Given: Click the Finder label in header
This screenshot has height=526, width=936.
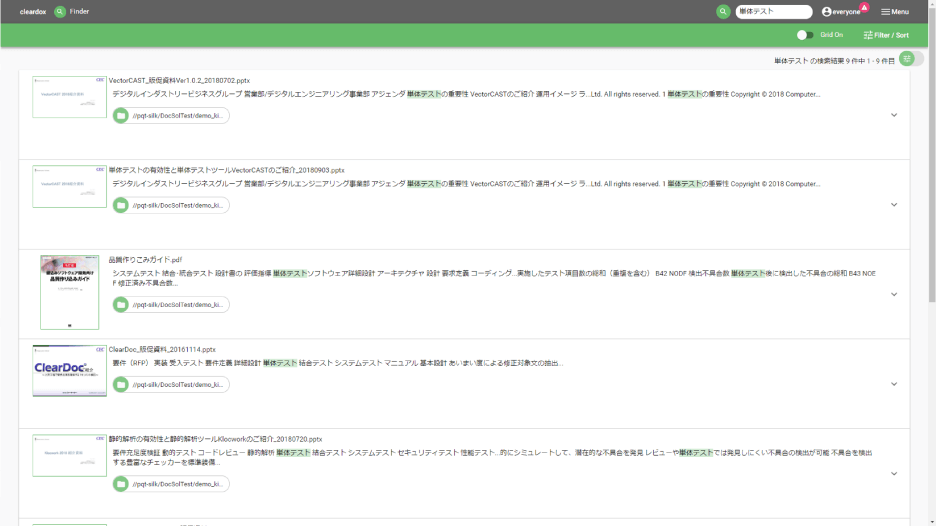Looking at the screenshot, I should pos(79,11).
